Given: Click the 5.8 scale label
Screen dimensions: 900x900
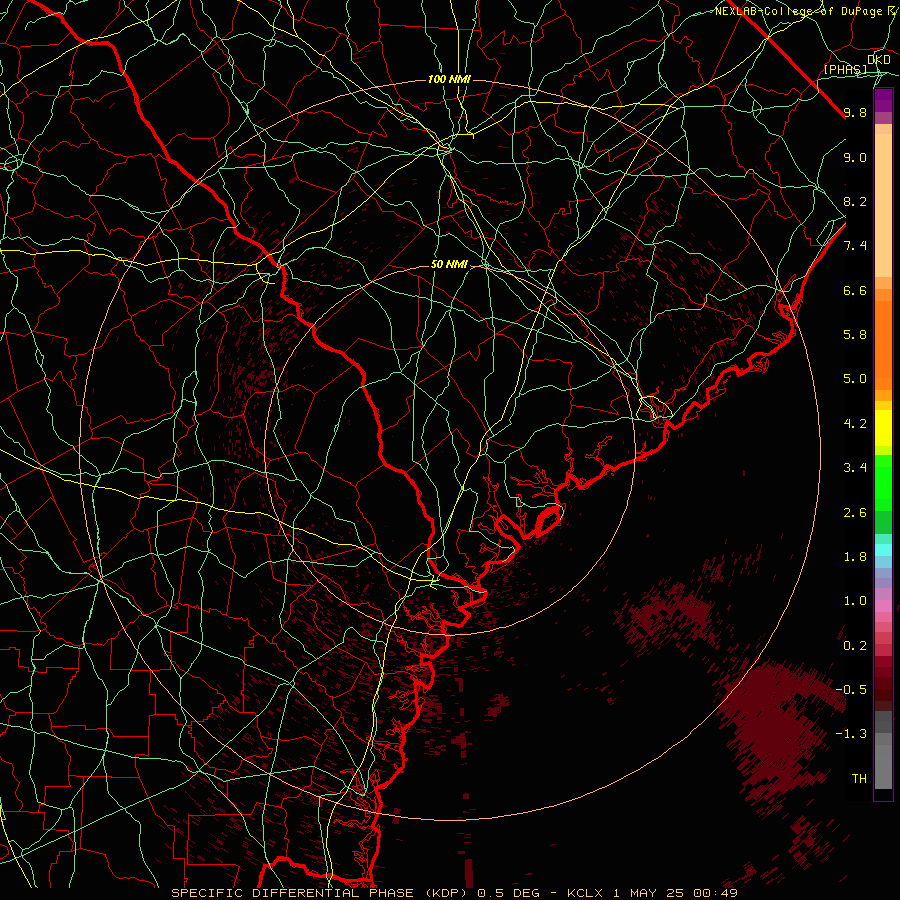Looking at the screenshot, I should point(855,335).
